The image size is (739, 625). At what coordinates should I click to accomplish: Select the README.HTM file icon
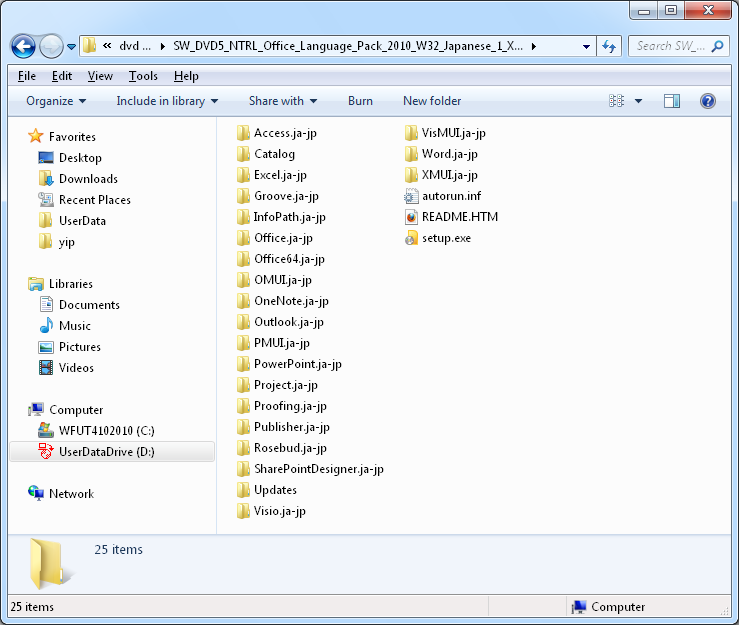tap(411, 217)
